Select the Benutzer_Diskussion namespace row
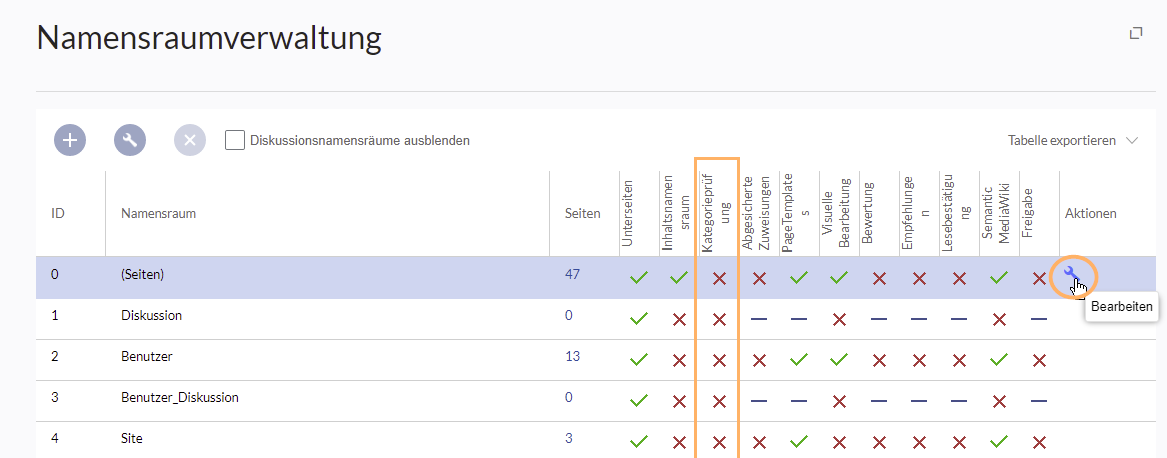 (180, 397)
